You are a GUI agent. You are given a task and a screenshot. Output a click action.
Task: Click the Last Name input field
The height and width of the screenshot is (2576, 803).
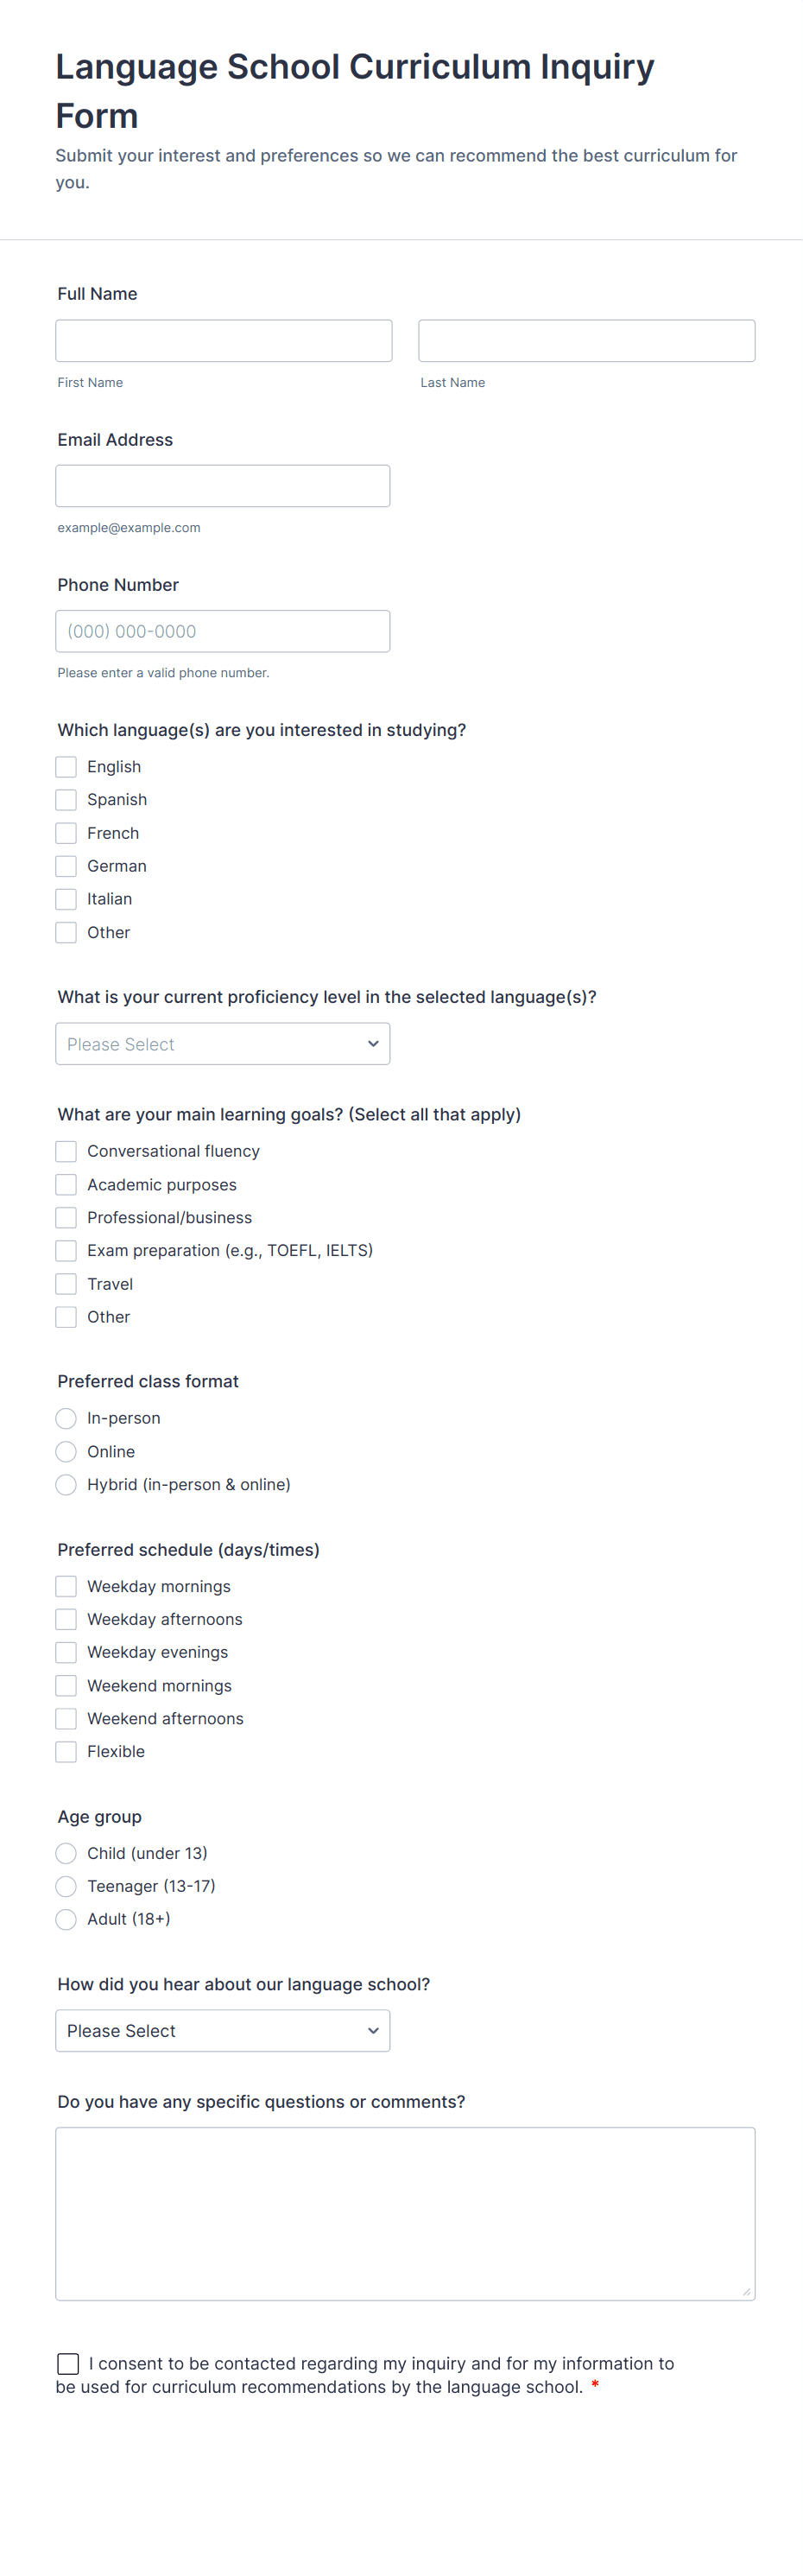pyautogui.click(x=586, y=341)
